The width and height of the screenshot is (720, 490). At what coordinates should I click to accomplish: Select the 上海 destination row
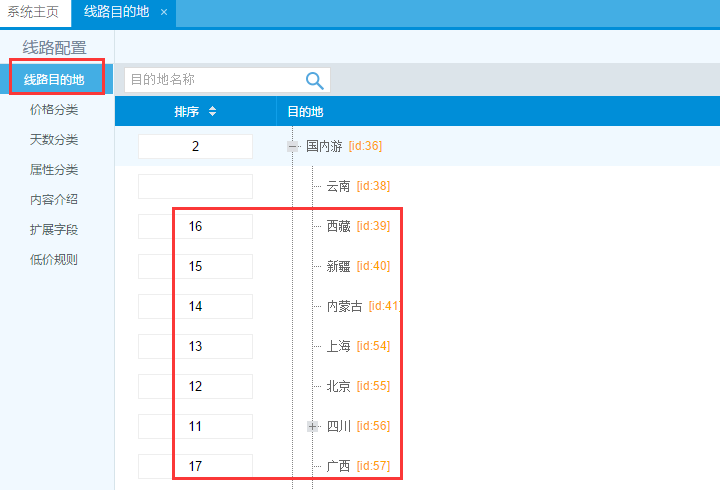[338, 346]
